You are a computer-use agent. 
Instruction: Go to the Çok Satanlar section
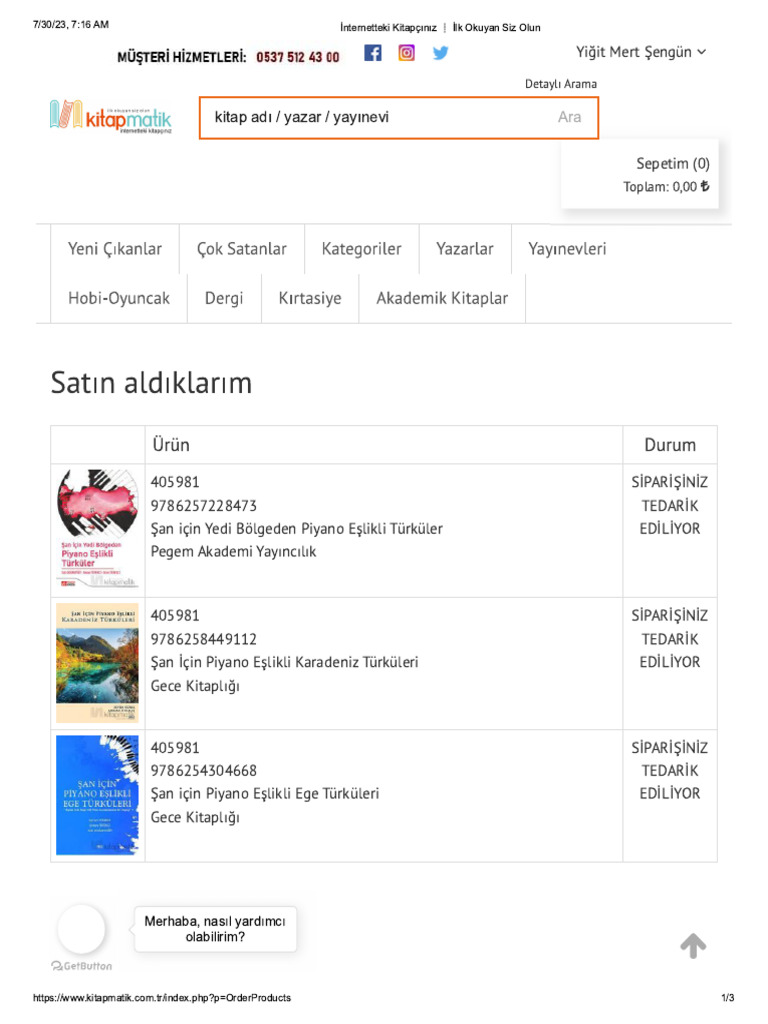[x=241, y=249]
